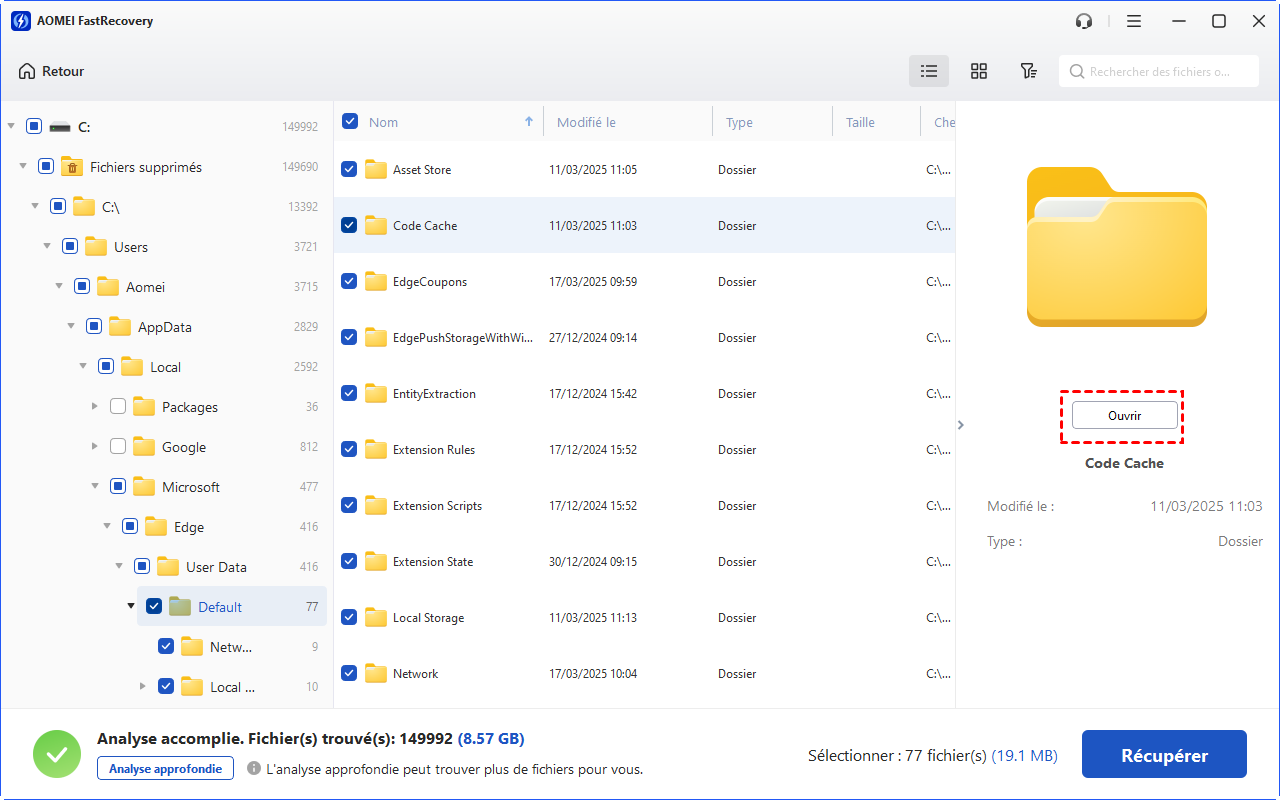This screenshot has height=800, width=1280.
Task: Tick the Packages folder checkbox
Action: click(118, 407)
